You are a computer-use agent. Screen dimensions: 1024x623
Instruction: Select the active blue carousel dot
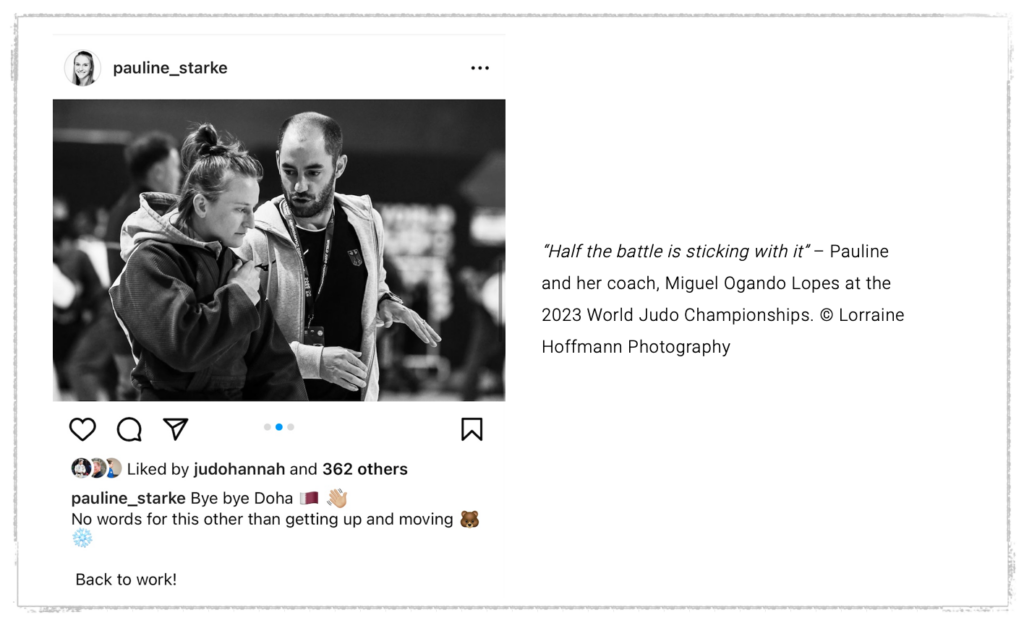click(x=279, y=427)
